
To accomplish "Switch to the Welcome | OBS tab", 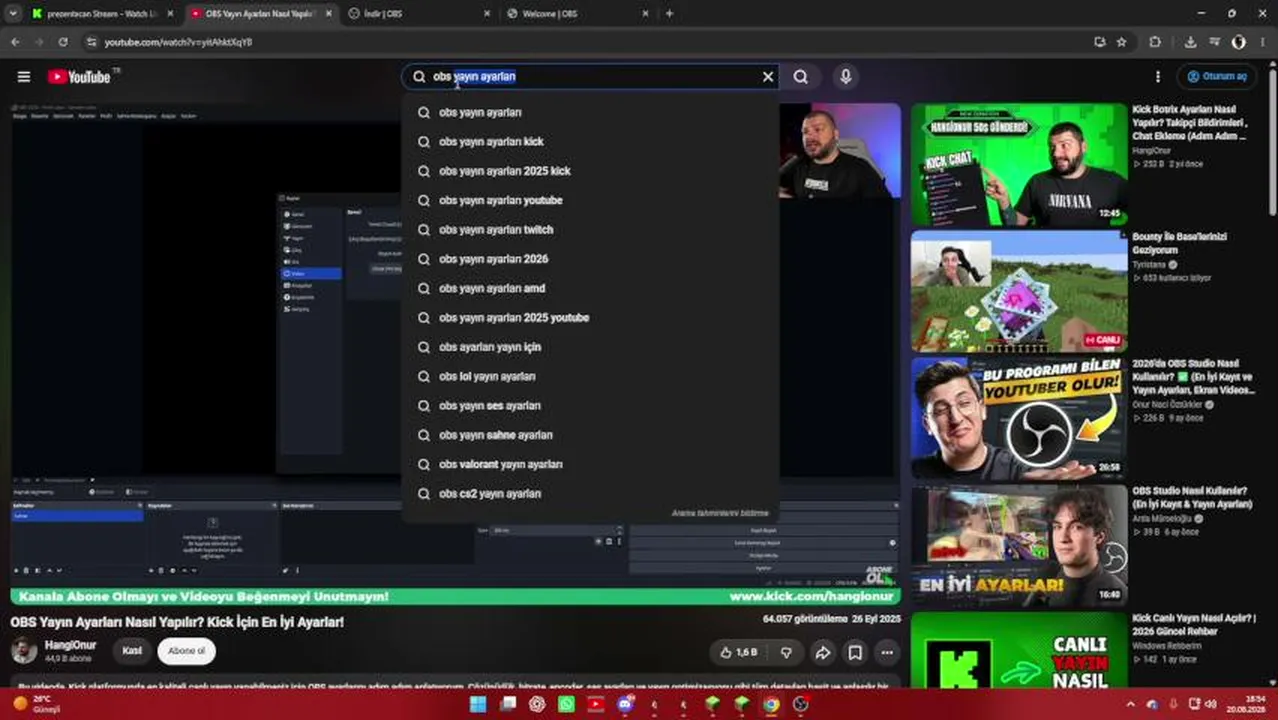I will click(577, 14).
